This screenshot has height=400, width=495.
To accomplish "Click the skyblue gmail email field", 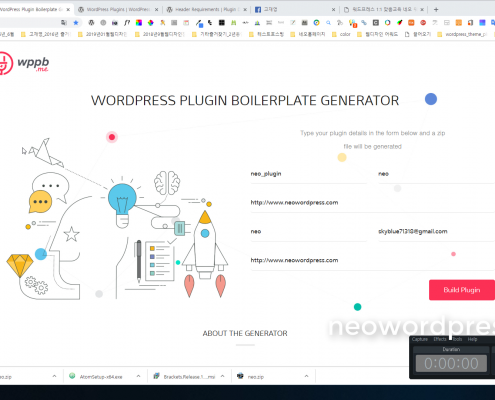I will 436,232.
